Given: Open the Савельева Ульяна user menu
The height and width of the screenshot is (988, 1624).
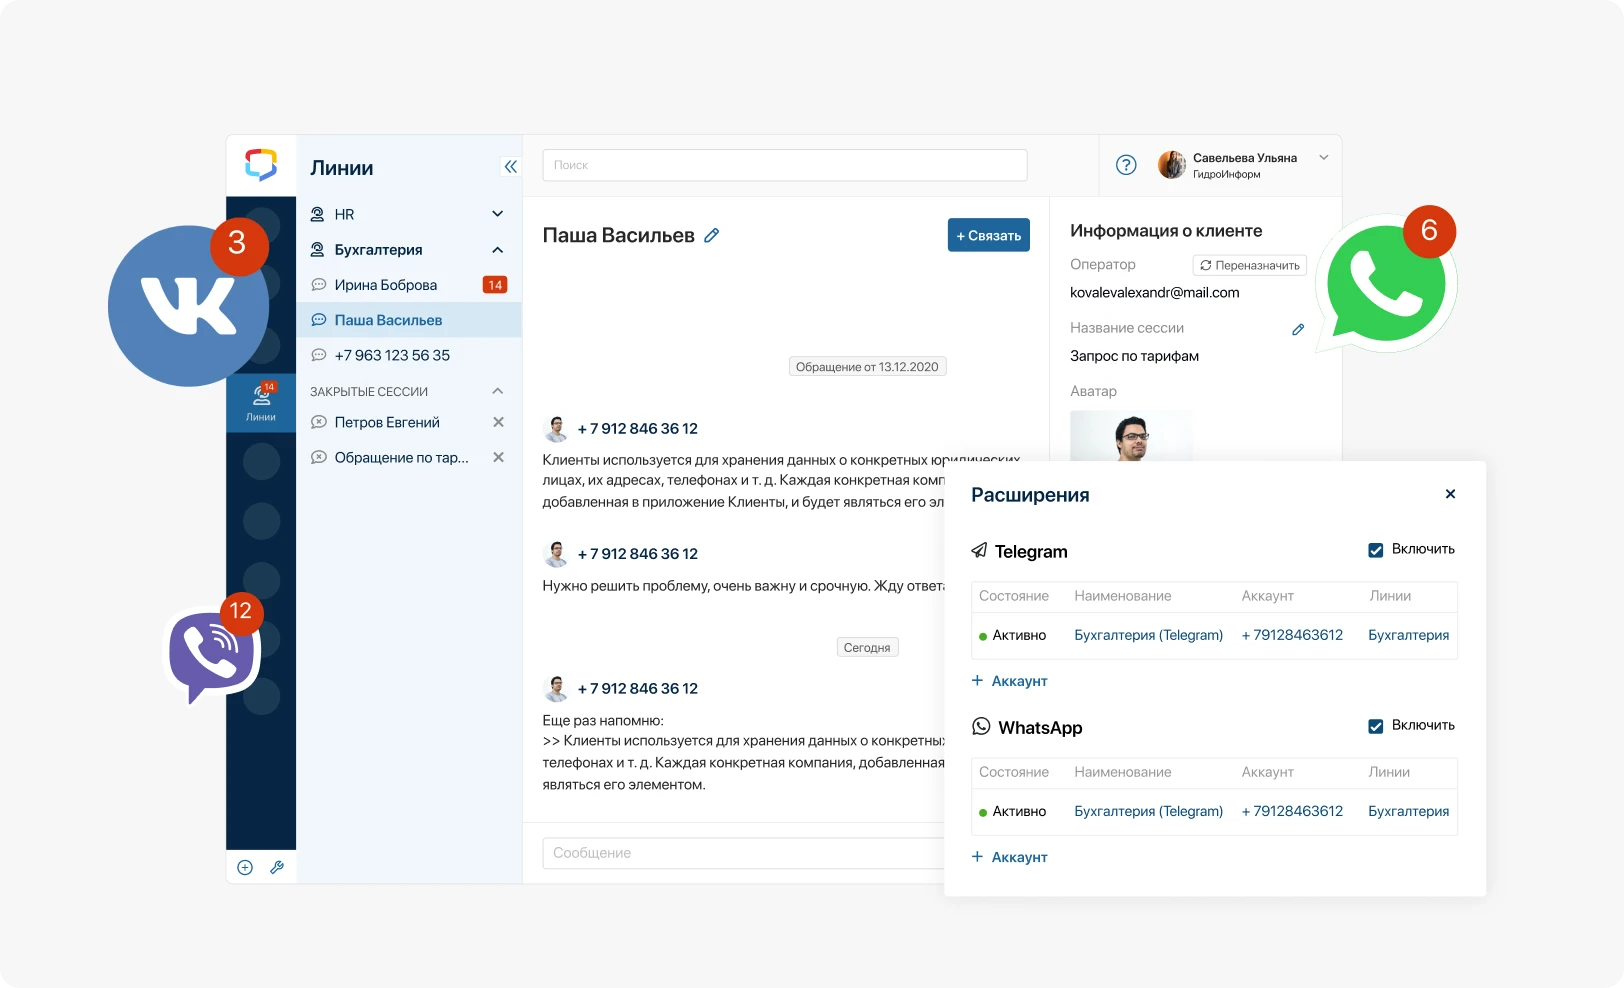Looking at the screenshot, I should (x=1323, y=158).
